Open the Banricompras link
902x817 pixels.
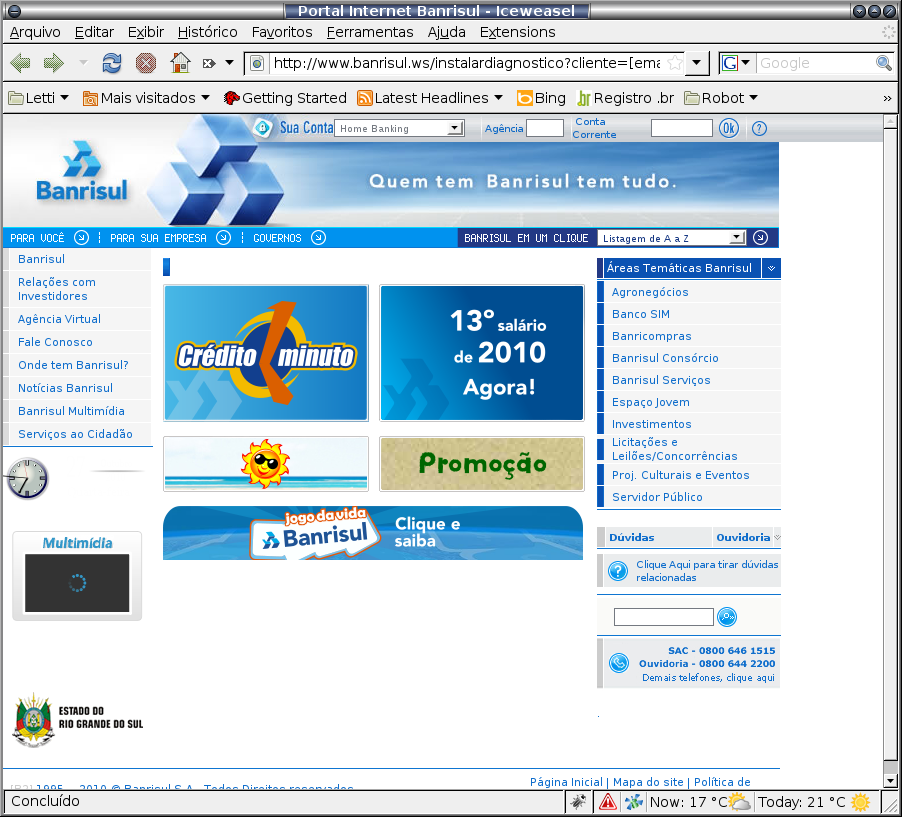pyautogui.click(x=651, y=336)
